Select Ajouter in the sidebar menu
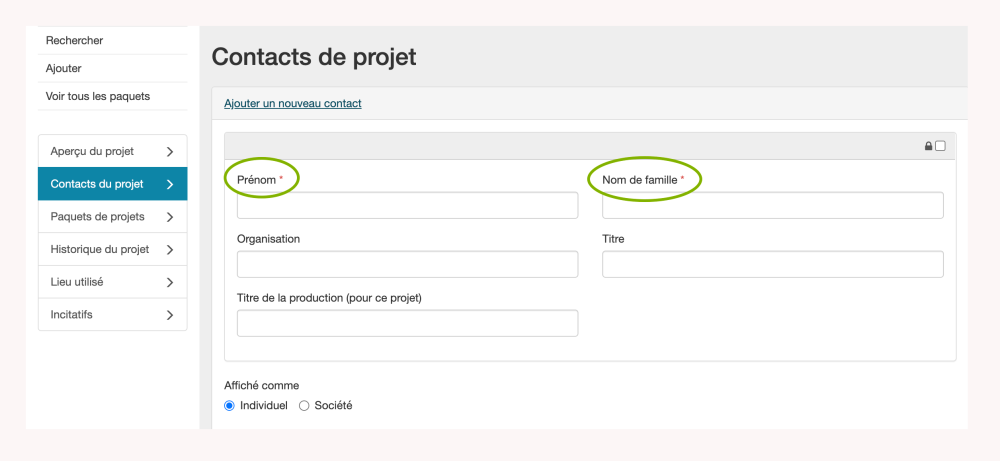The width and height of the screenshot is (1000, 461). point(64,68)
